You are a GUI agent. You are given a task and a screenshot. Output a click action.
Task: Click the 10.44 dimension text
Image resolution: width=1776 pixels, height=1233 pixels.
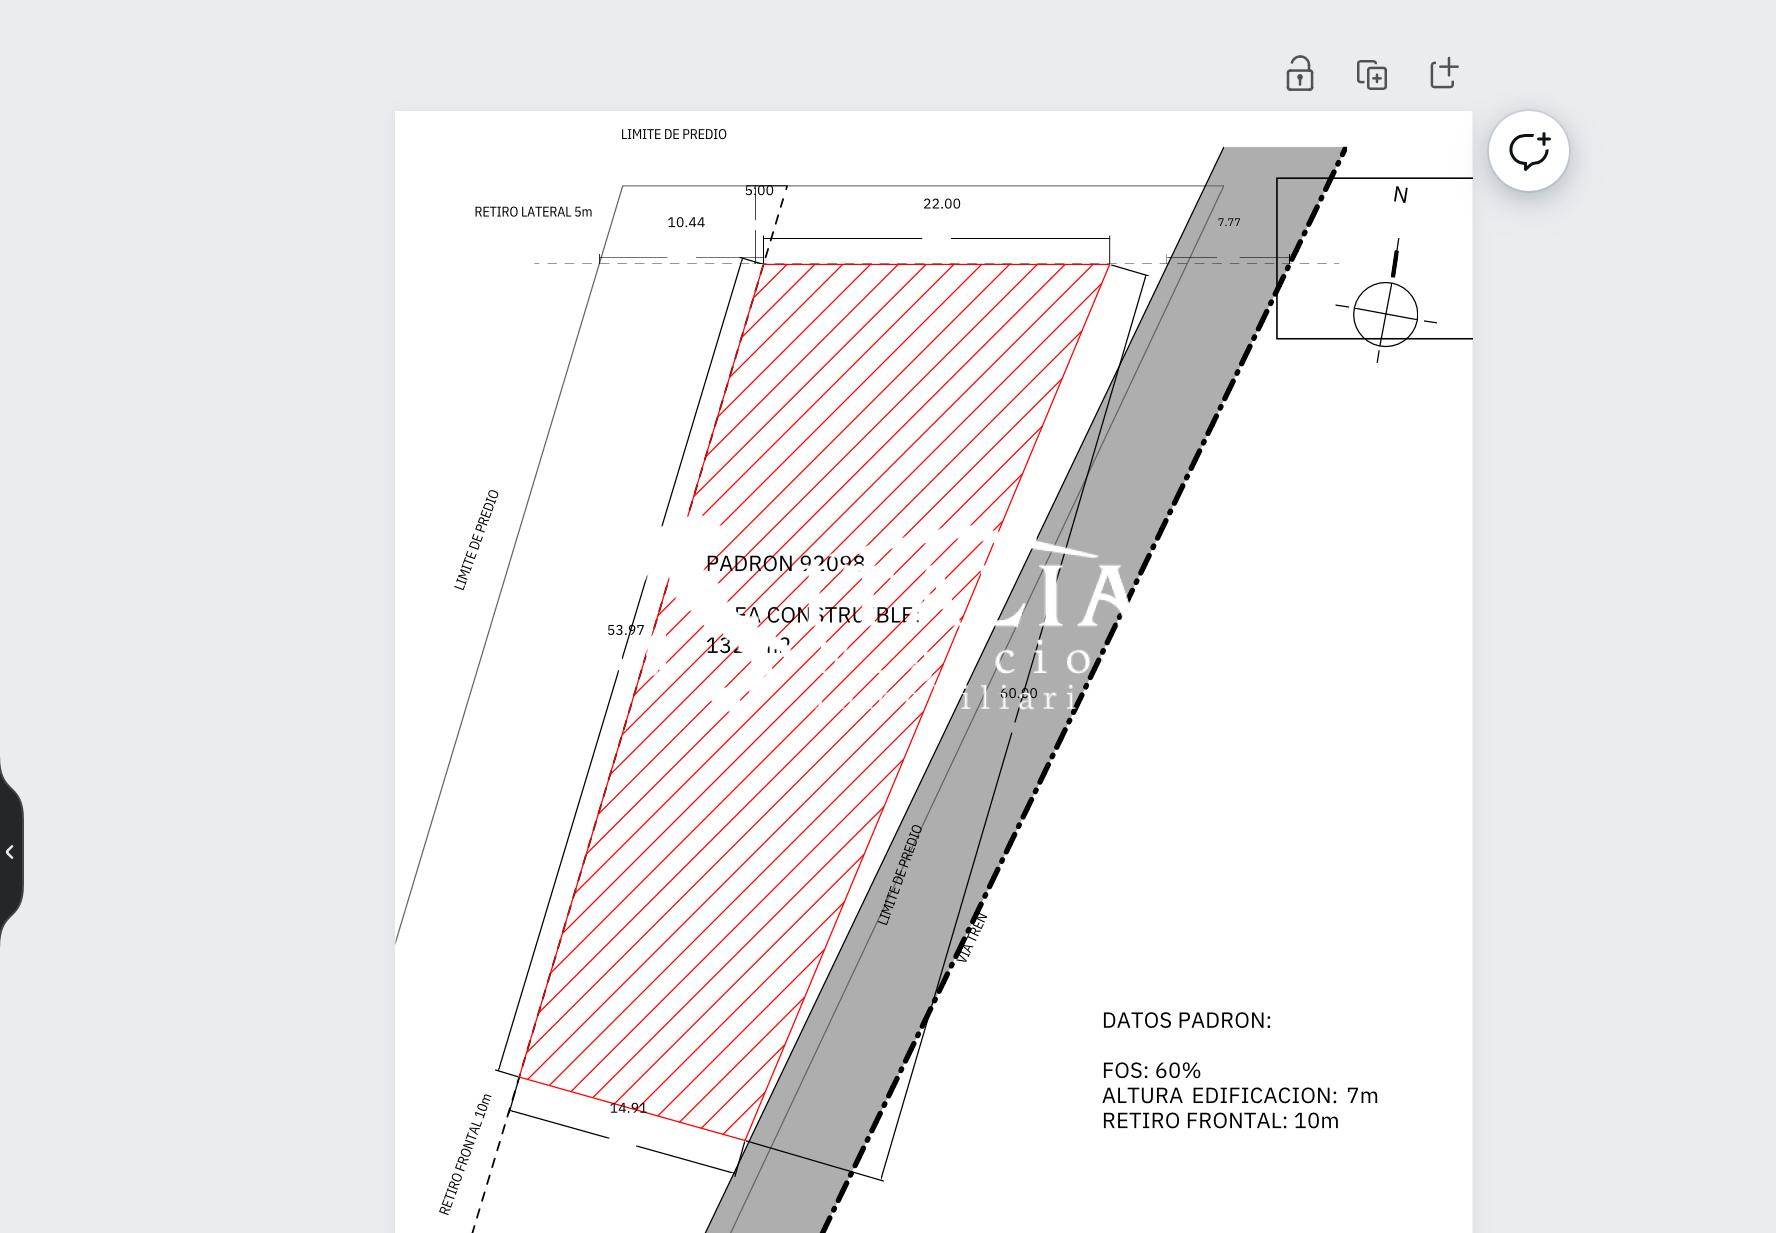[x=686, y=223]
